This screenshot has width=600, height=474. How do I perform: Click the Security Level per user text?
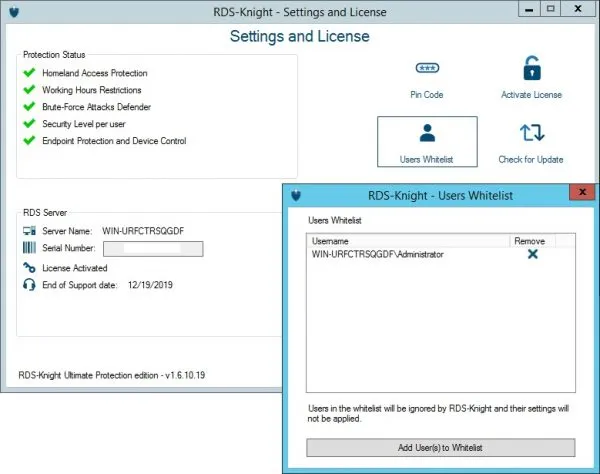click(x=84, y=124)
